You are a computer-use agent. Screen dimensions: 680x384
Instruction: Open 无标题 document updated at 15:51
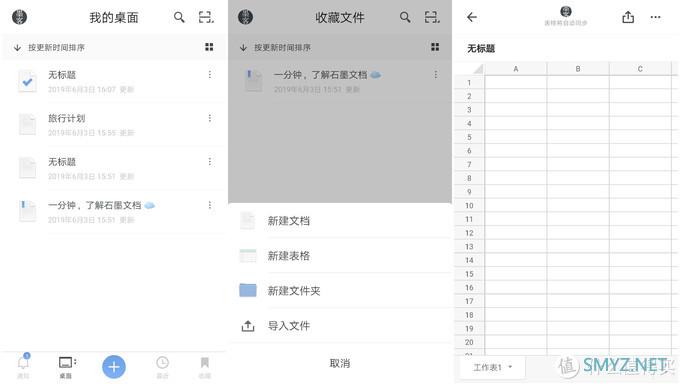pyautogui.click(x=114, y=168)
